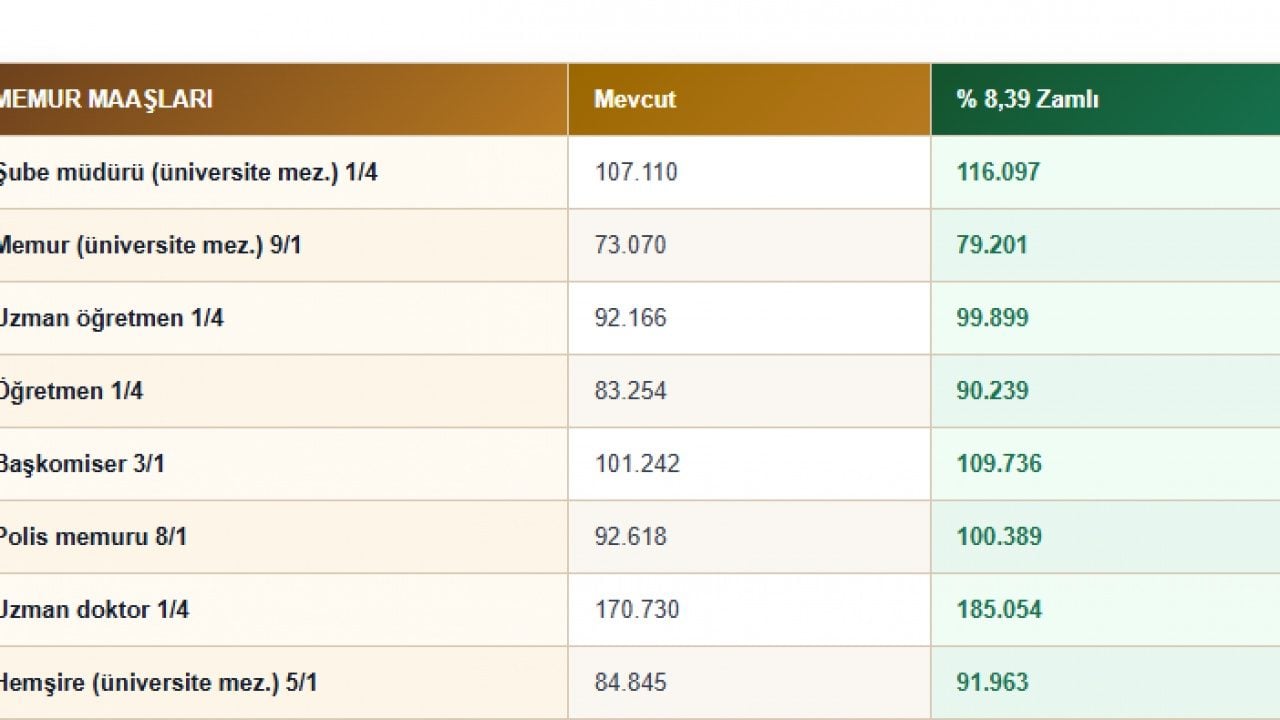Image resolution: width=1280 pixels, height=720 pixels.
Task: Click the Hemşire (üniversite mez.) 5/1 label
Action: [x=159, y=684]
